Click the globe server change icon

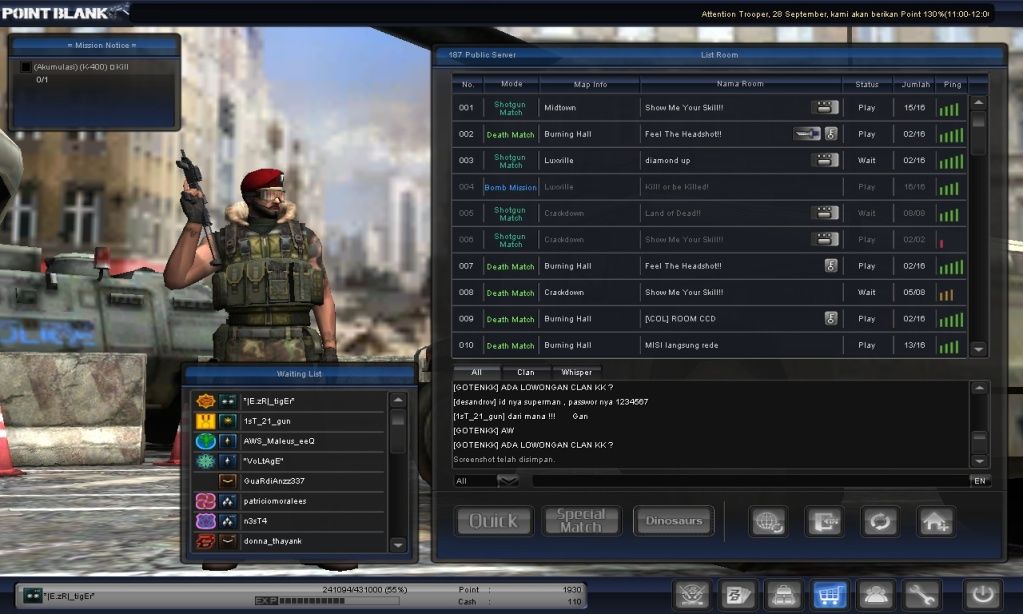[x=768, y=521]
